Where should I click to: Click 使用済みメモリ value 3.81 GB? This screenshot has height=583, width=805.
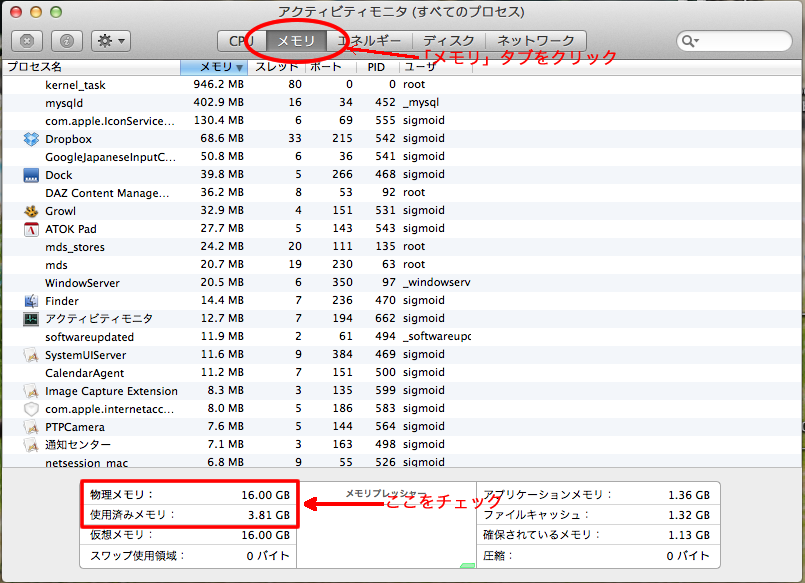point(269,515)
